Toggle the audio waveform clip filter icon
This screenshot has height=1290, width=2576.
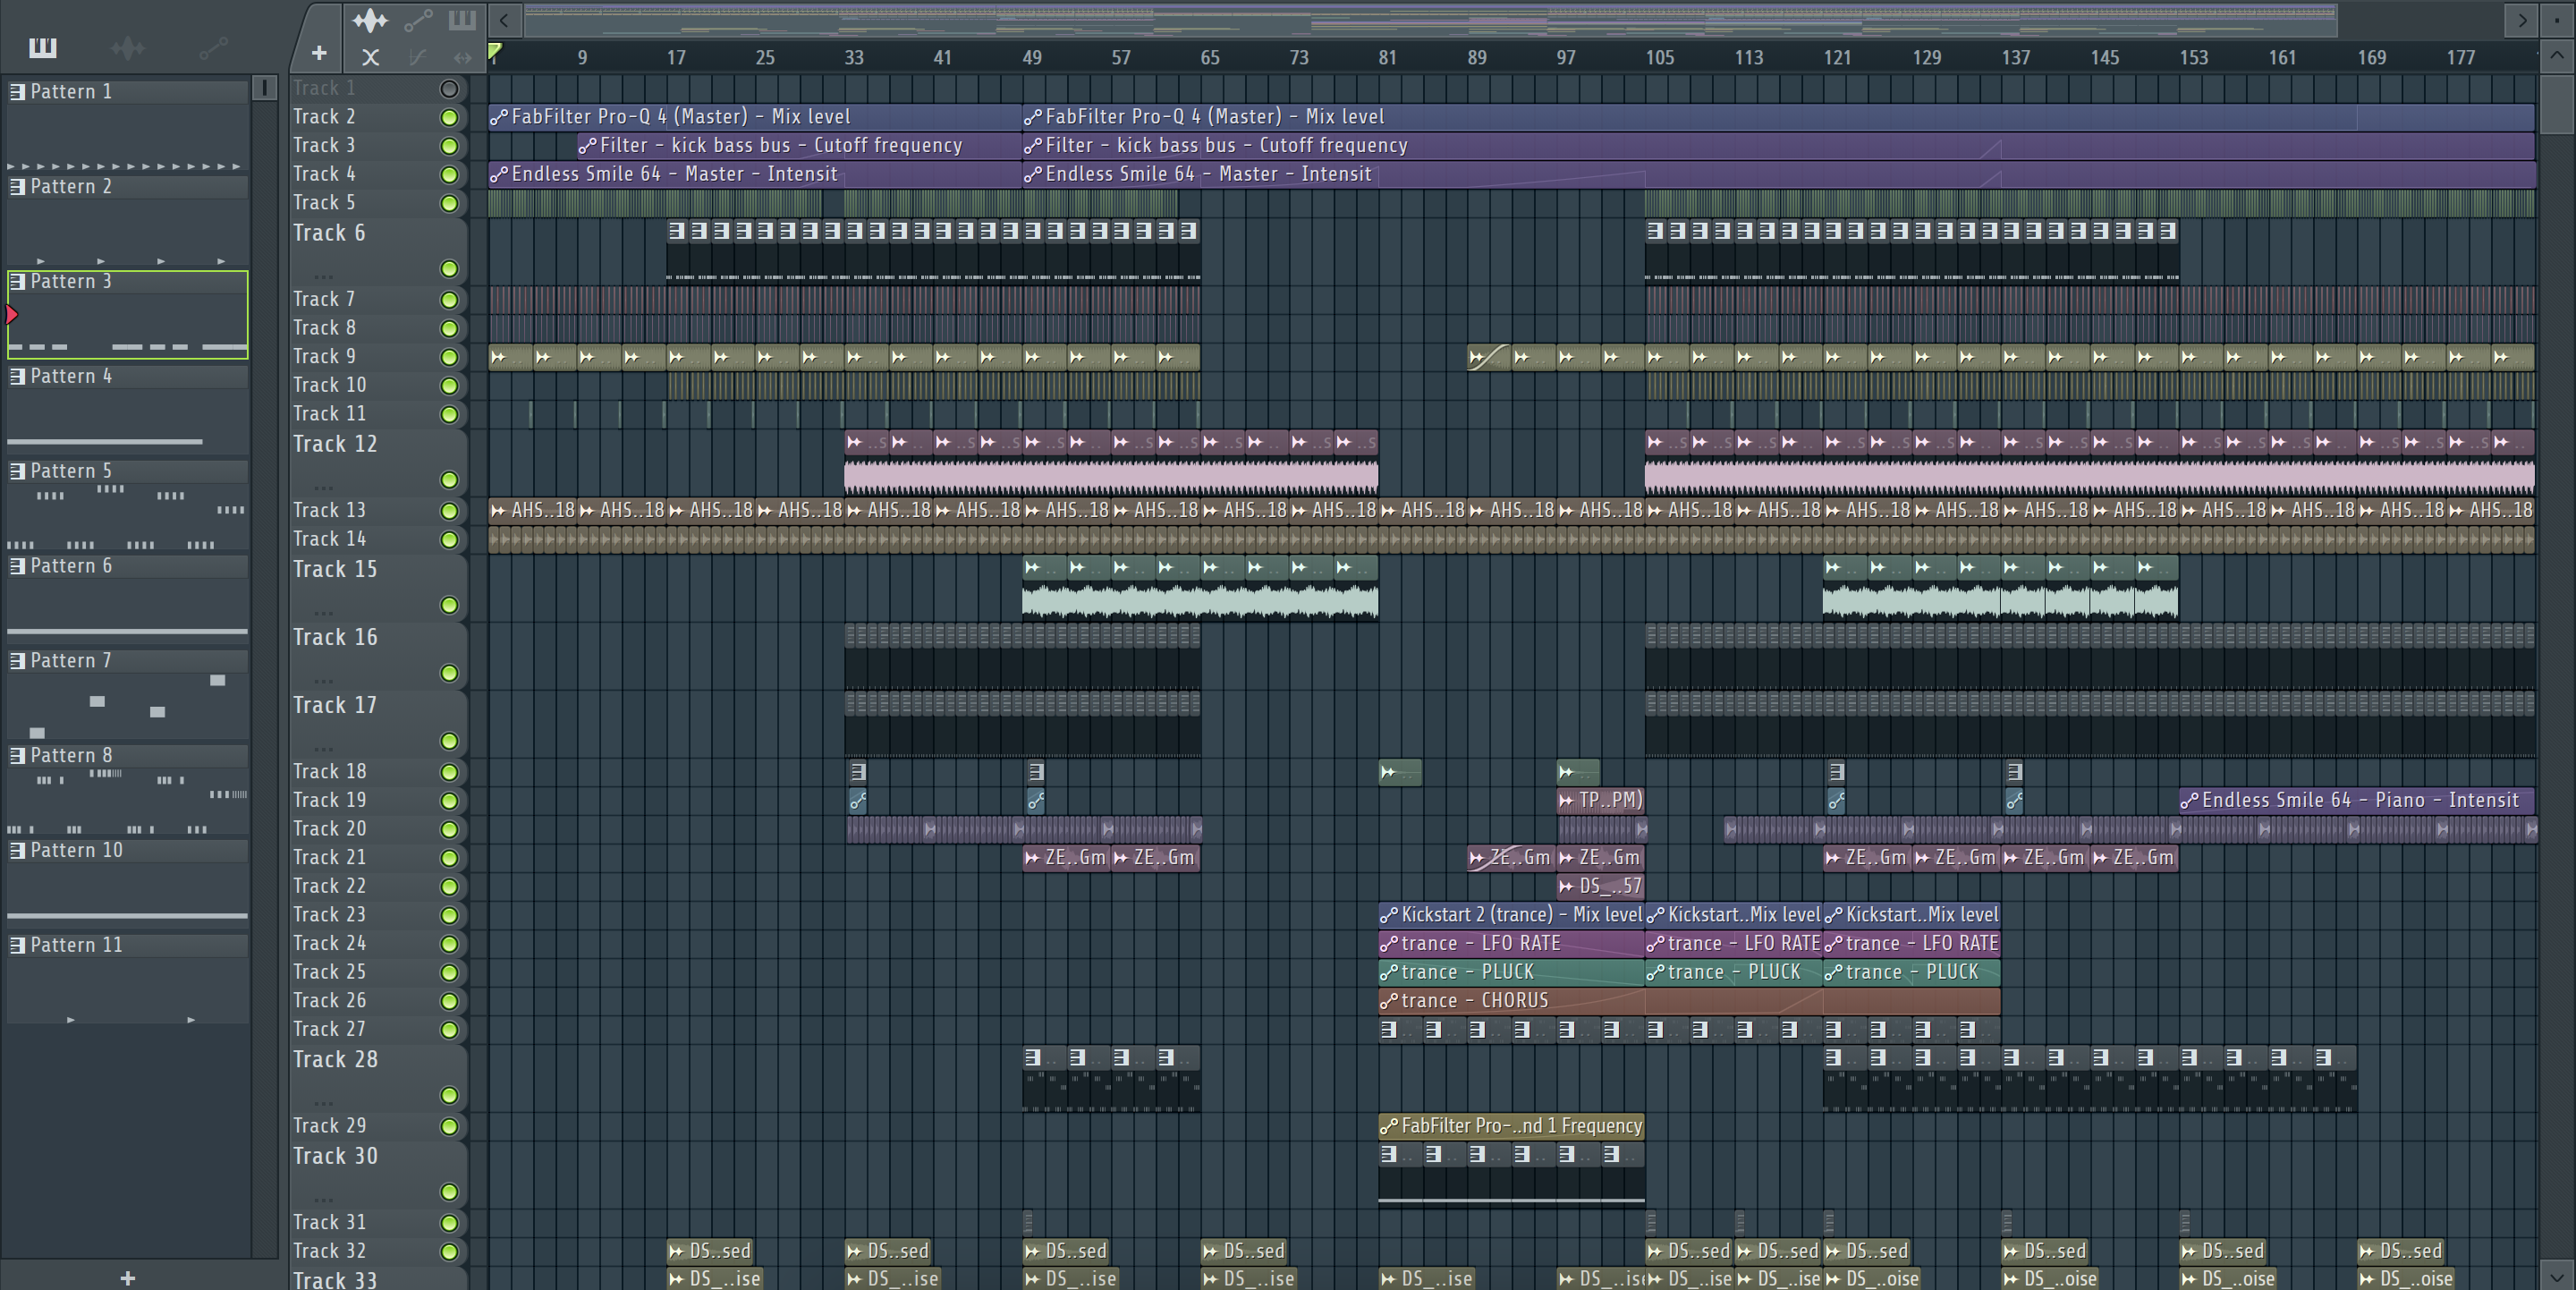point(370,19)
